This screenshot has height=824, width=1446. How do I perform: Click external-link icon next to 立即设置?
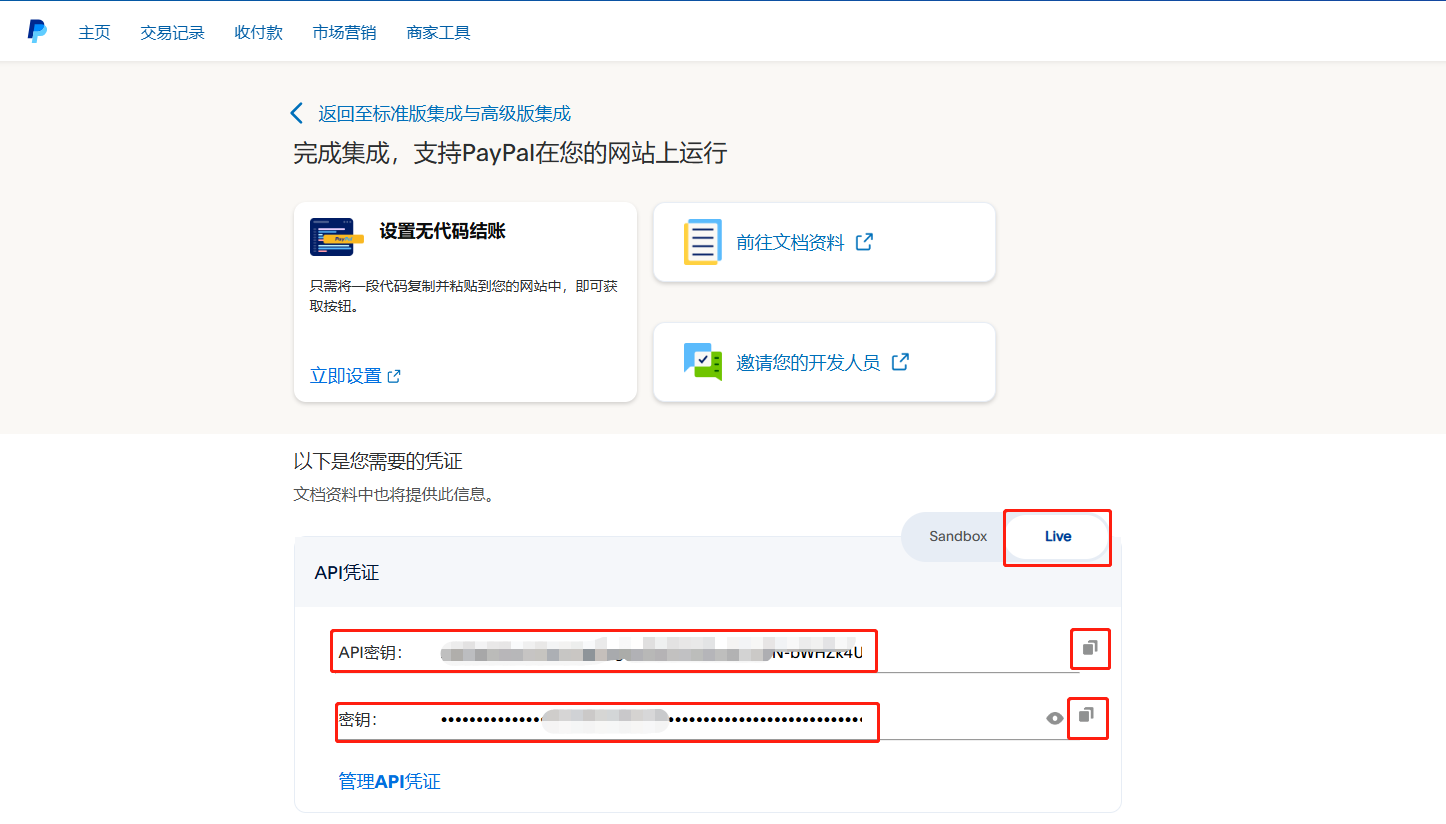point(394,376)
